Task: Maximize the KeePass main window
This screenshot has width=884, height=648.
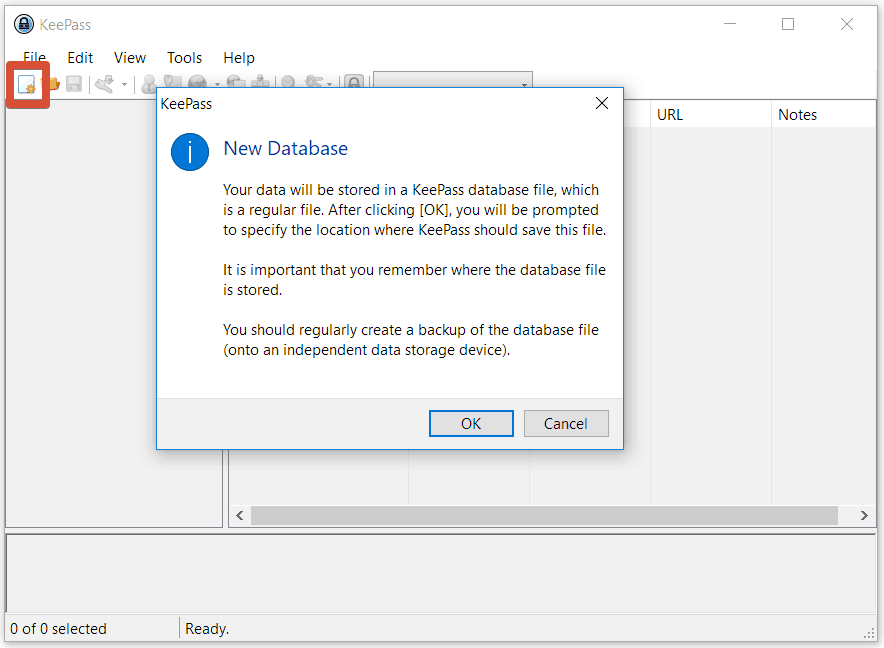Action: [x=788, y=24]
